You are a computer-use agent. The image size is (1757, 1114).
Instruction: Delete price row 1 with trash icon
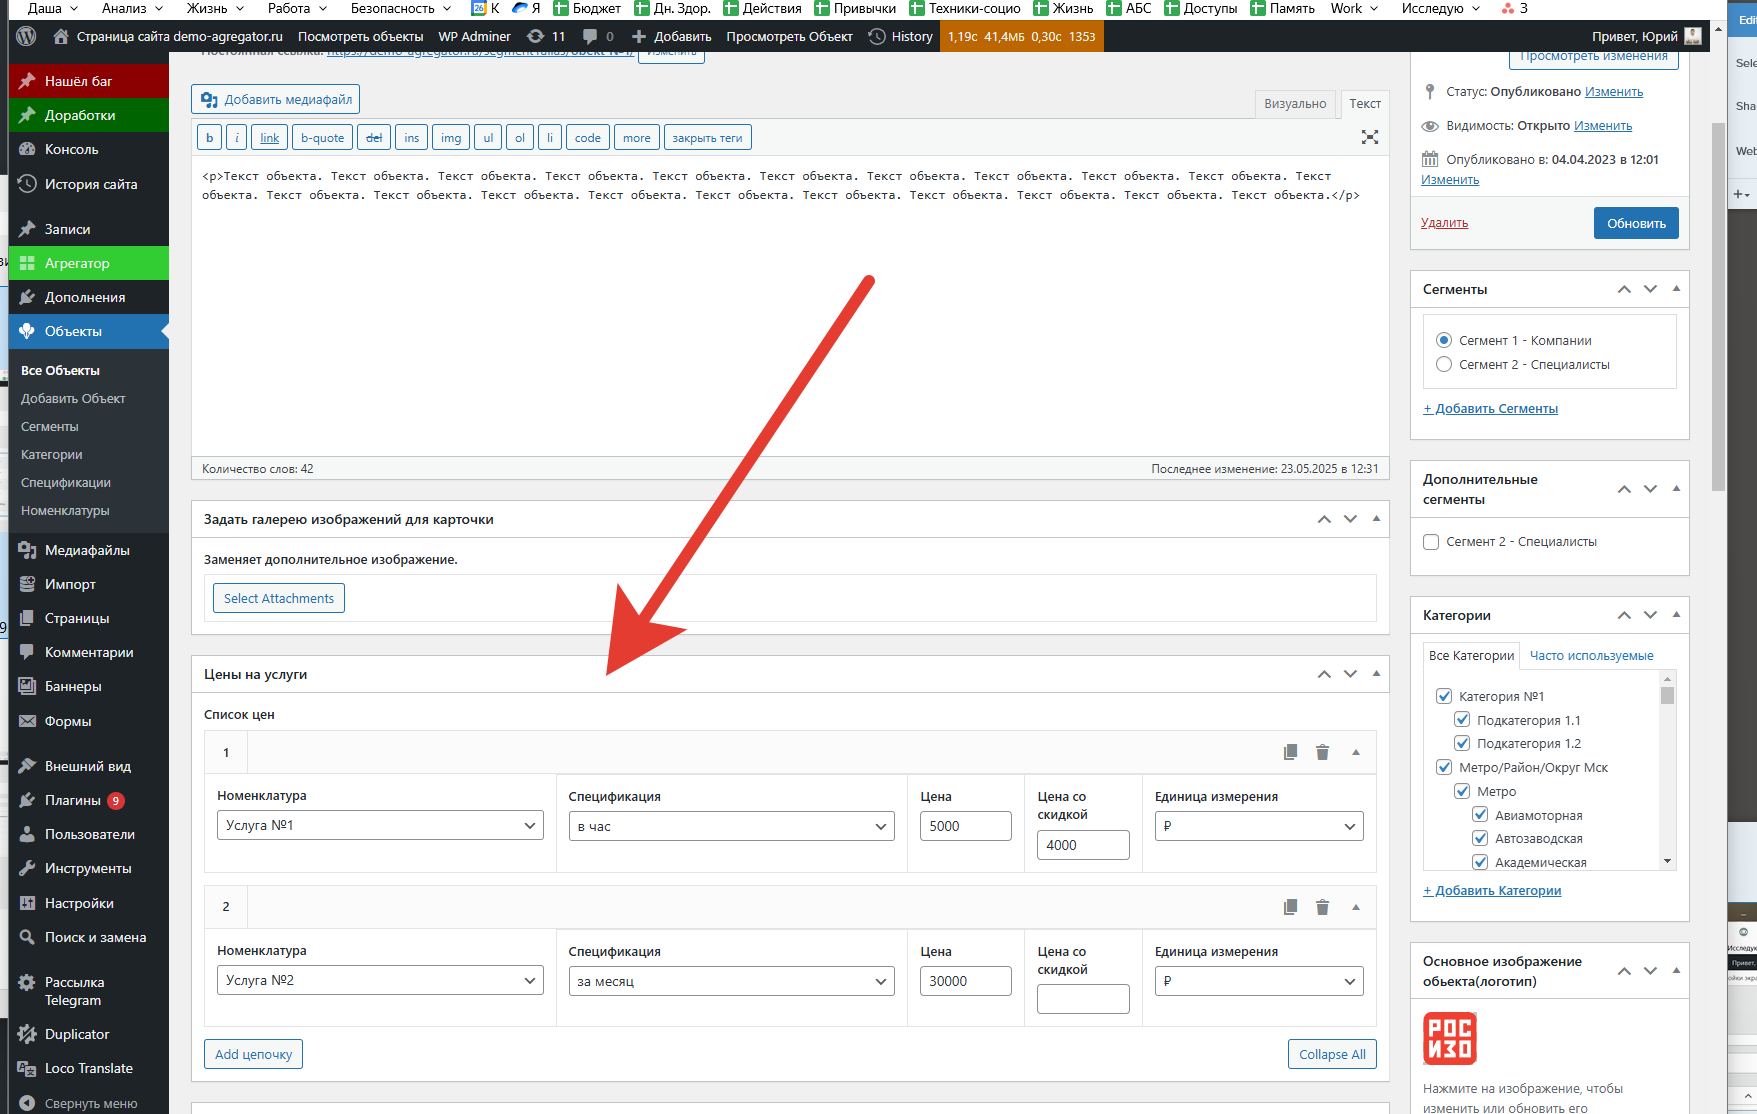(1322, 752)
